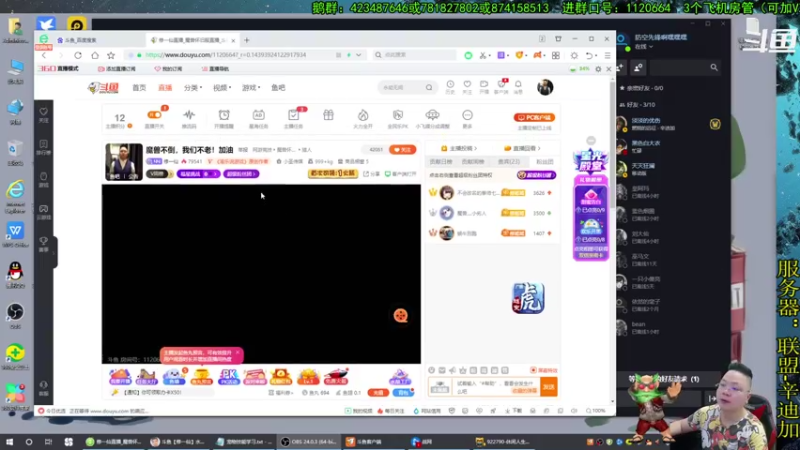
Task: Click the UFO airship icon in toolbar
Action: tap(432, 115)
